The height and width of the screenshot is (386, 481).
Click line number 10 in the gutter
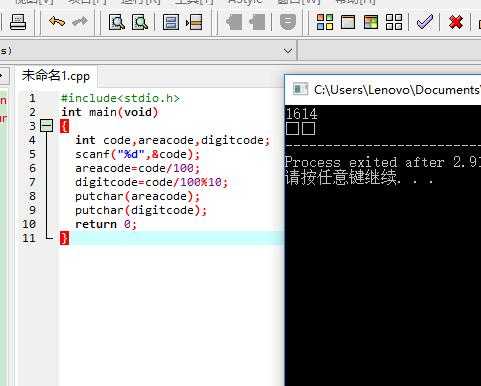coord(29,224)
